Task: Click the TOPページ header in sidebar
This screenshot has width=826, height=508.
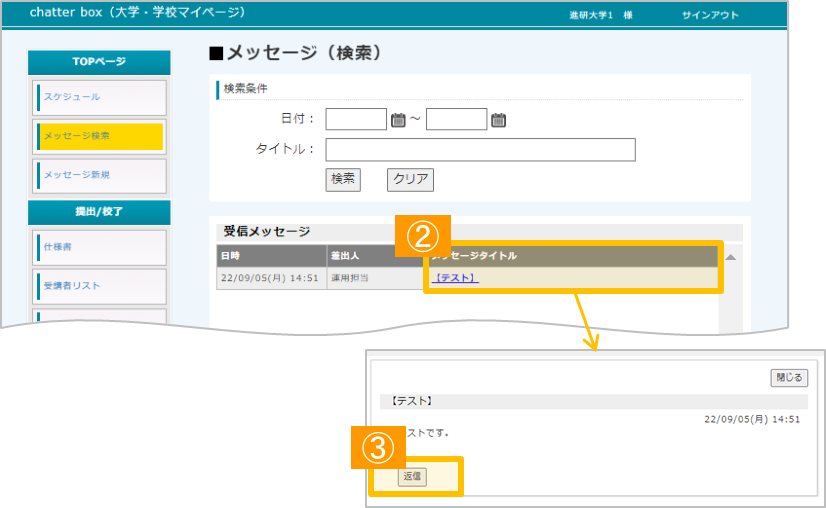Action: [x=99, y=62]
